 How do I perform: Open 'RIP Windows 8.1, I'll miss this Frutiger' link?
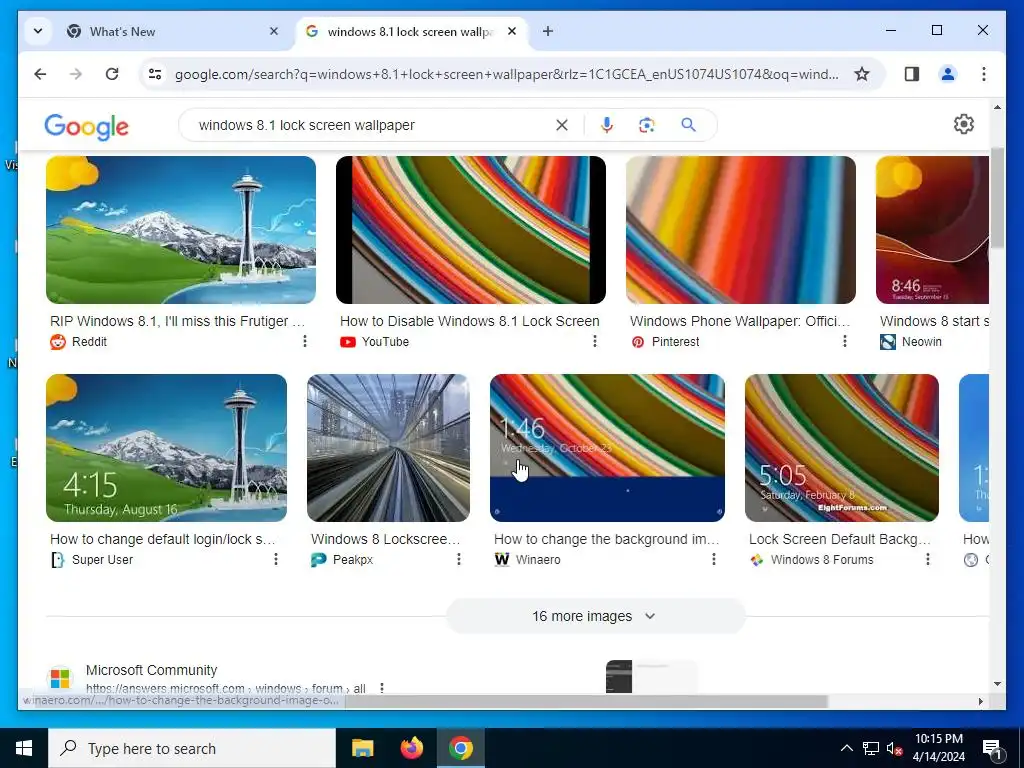click(178, 321)
